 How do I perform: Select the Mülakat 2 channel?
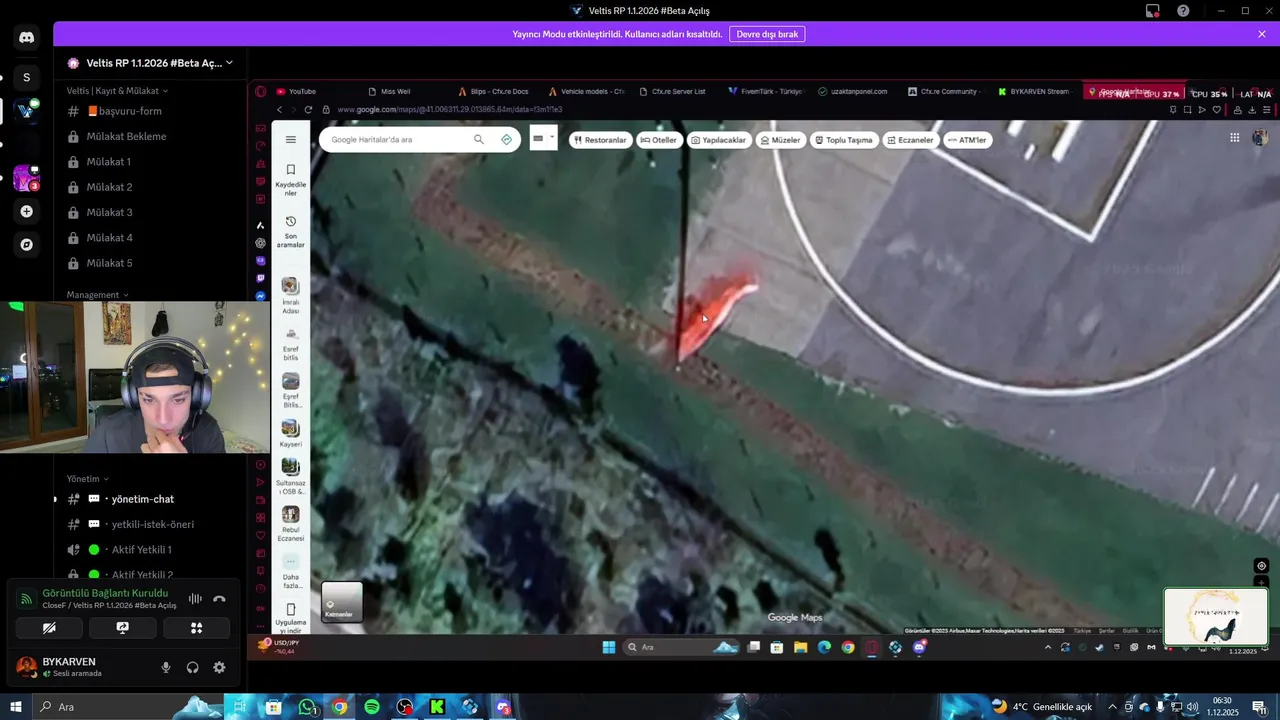tap(109, 187)
